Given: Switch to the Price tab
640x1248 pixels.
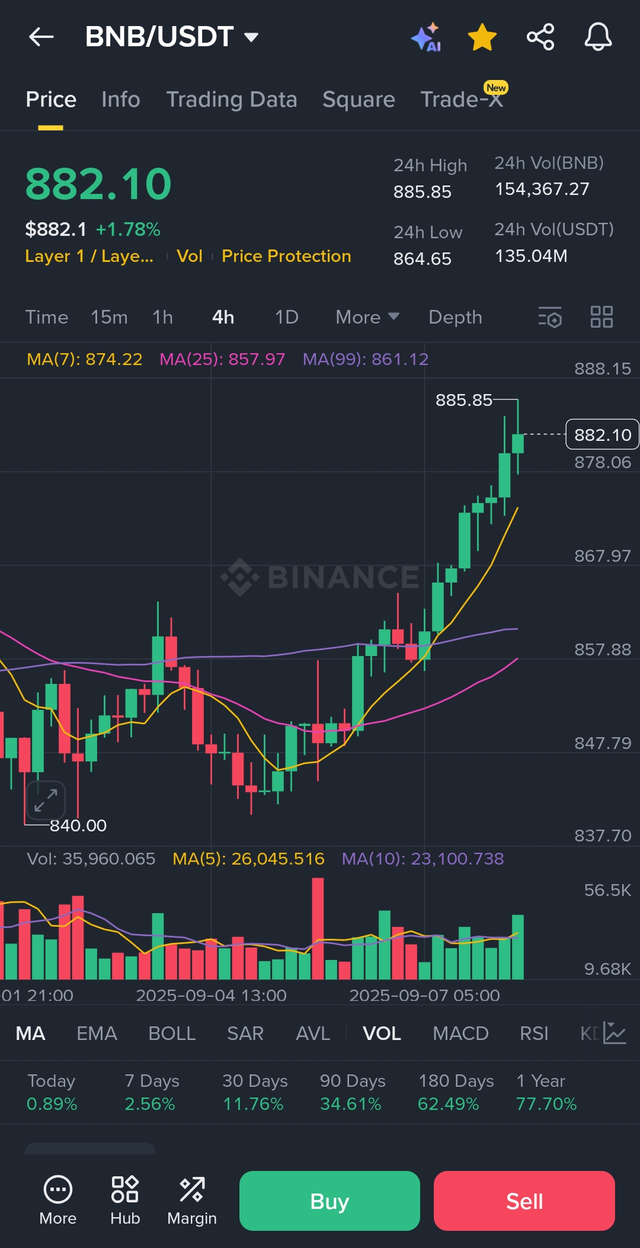Looking at the screenshot, I should (51, 99).
